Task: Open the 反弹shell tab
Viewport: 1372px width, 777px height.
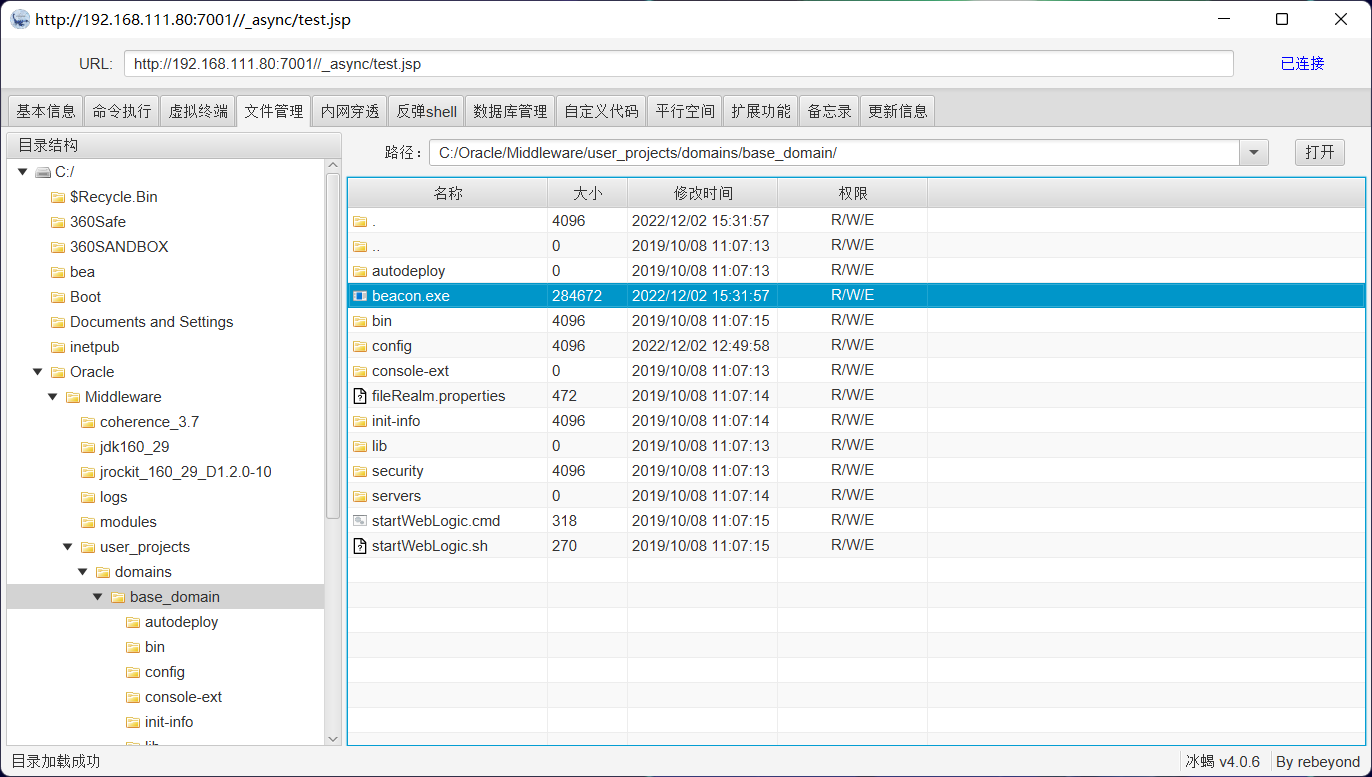Action: pyautogui.click(x=426, y=111)
